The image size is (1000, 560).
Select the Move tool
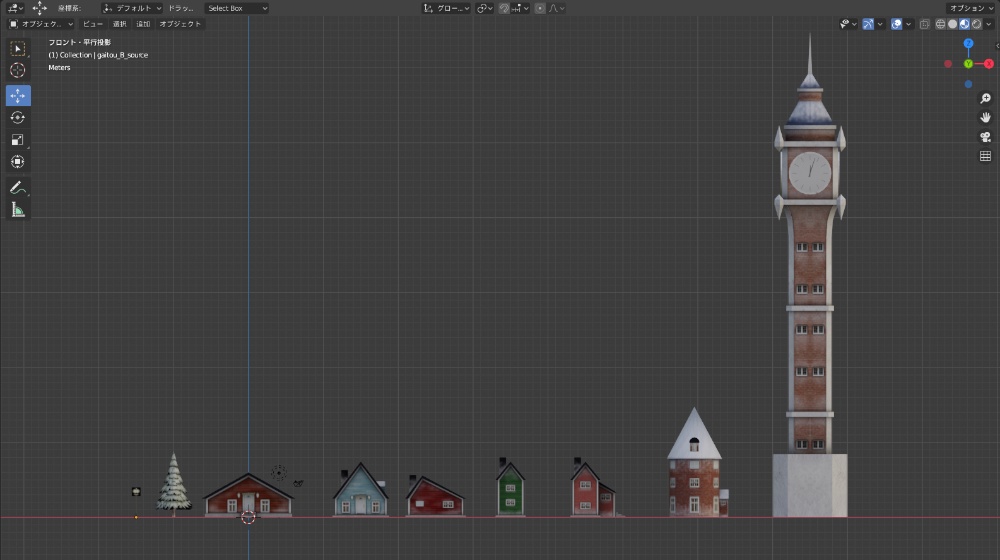[18, 96]
